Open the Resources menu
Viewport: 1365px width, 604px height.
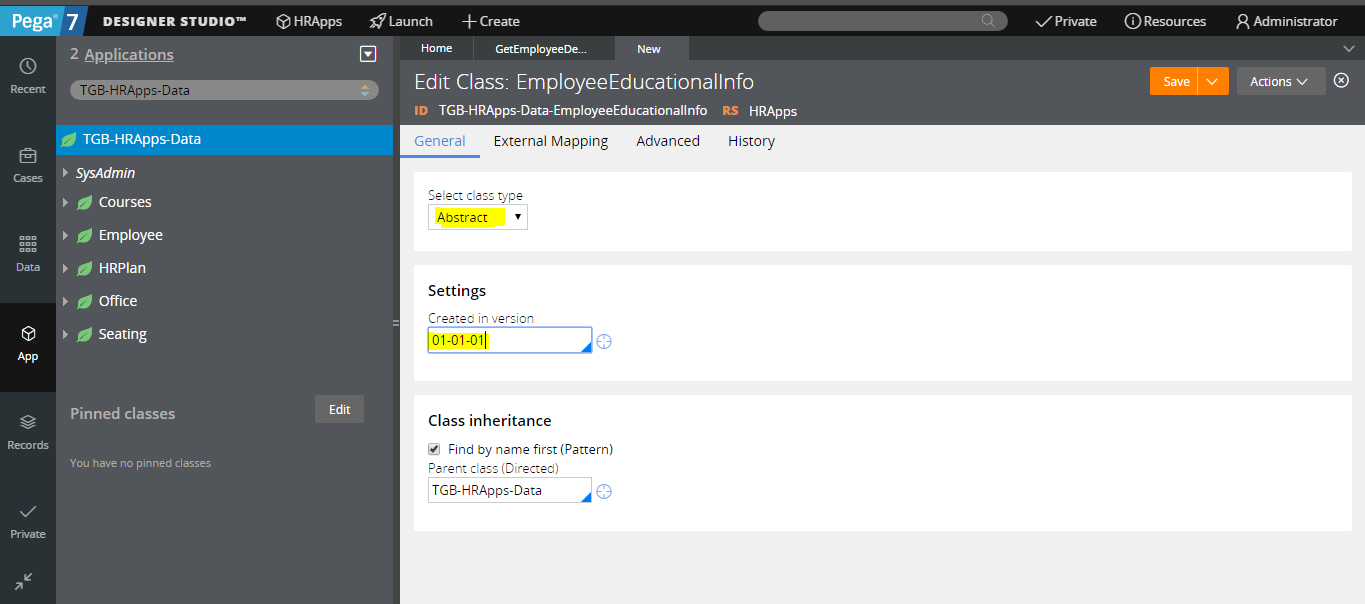coord(1166,21)
